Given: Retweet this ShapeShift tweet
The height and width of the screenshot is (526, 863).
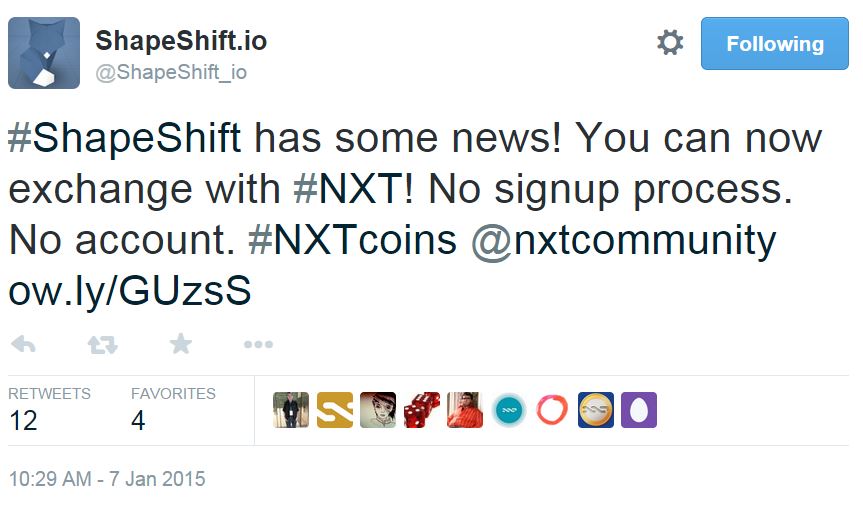Looking at the screenshot, I should (102, 344).
